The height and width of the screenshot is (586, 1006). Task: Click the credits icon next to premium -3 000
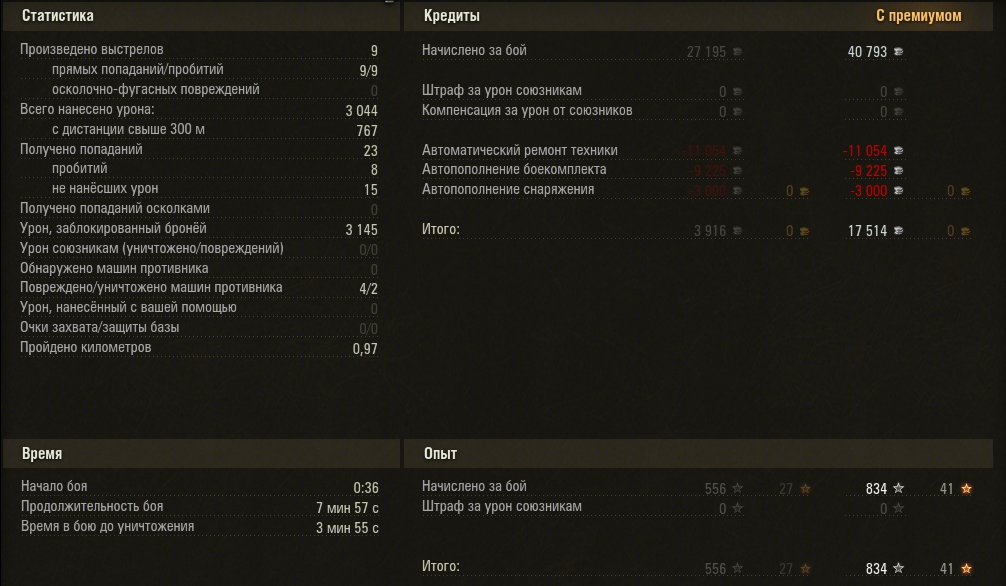point(899,191)
